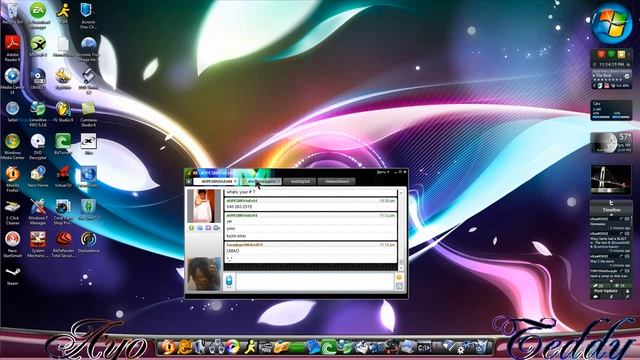Switch to the third chat conversation tab
Image resolution: width=640 pixels, height=360 pixels.
click(300, 181)
